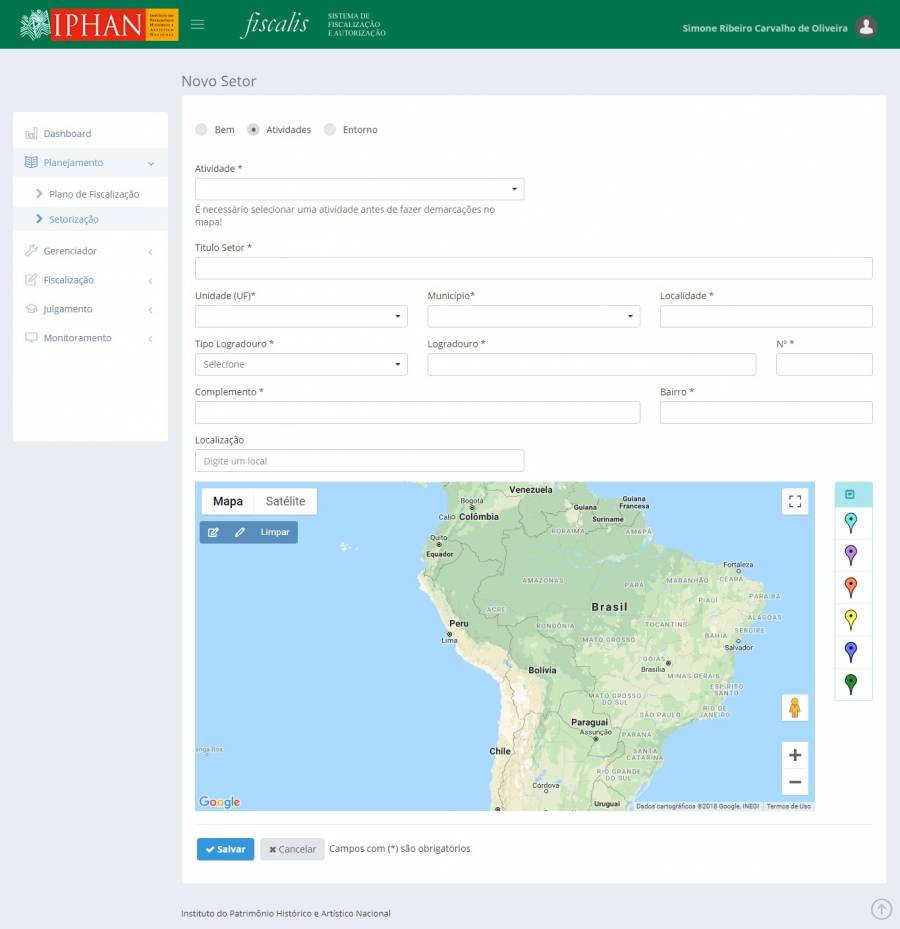
Task: Click the scroll-to-top arrow icon
Action: (881, 908)
